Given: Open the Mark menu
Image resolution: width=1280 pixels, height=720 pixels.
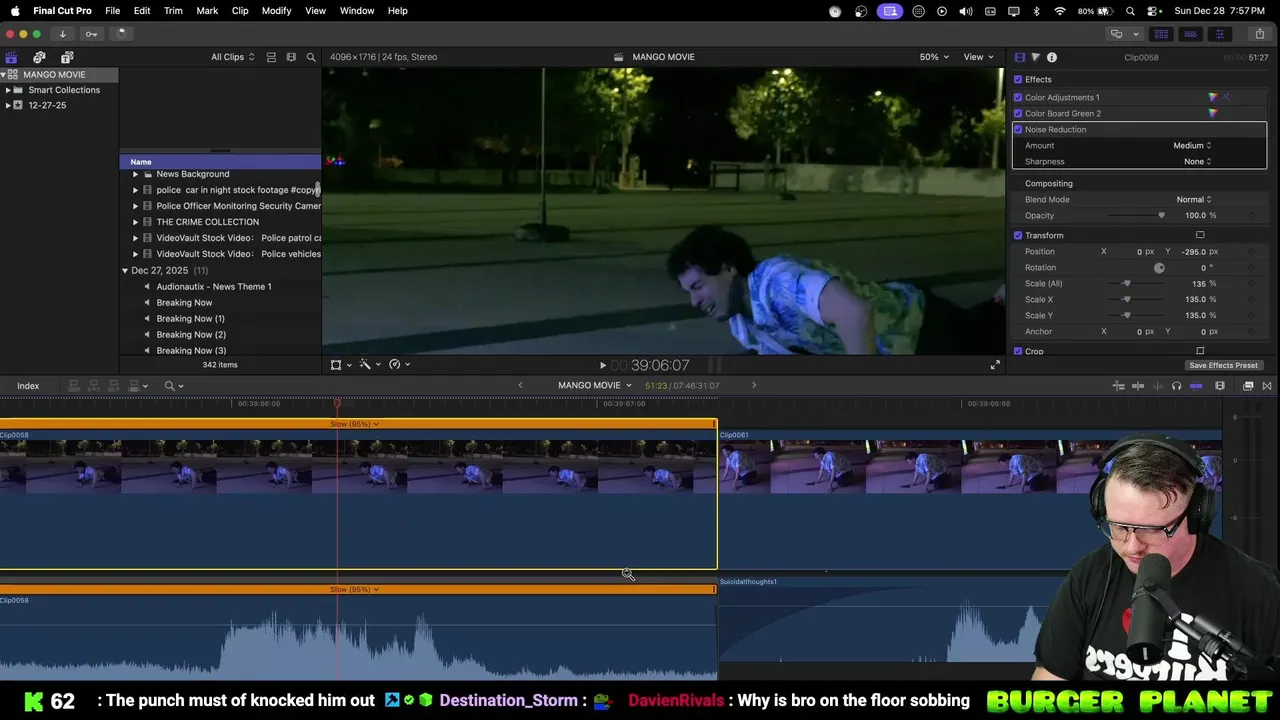Looking at the screenshot, I should (x=207, y=10).
